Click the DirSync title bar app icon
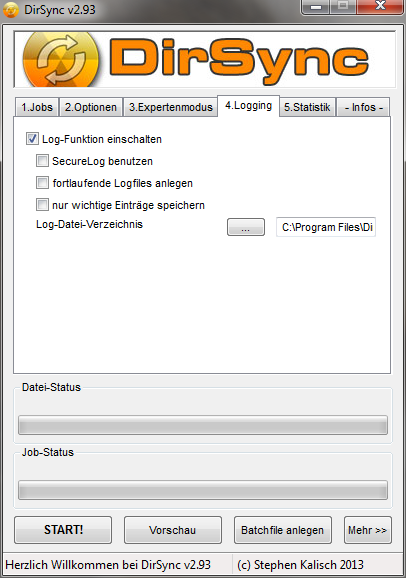The image size is (406, 578). pyautogui.click(x=11, y=10)
